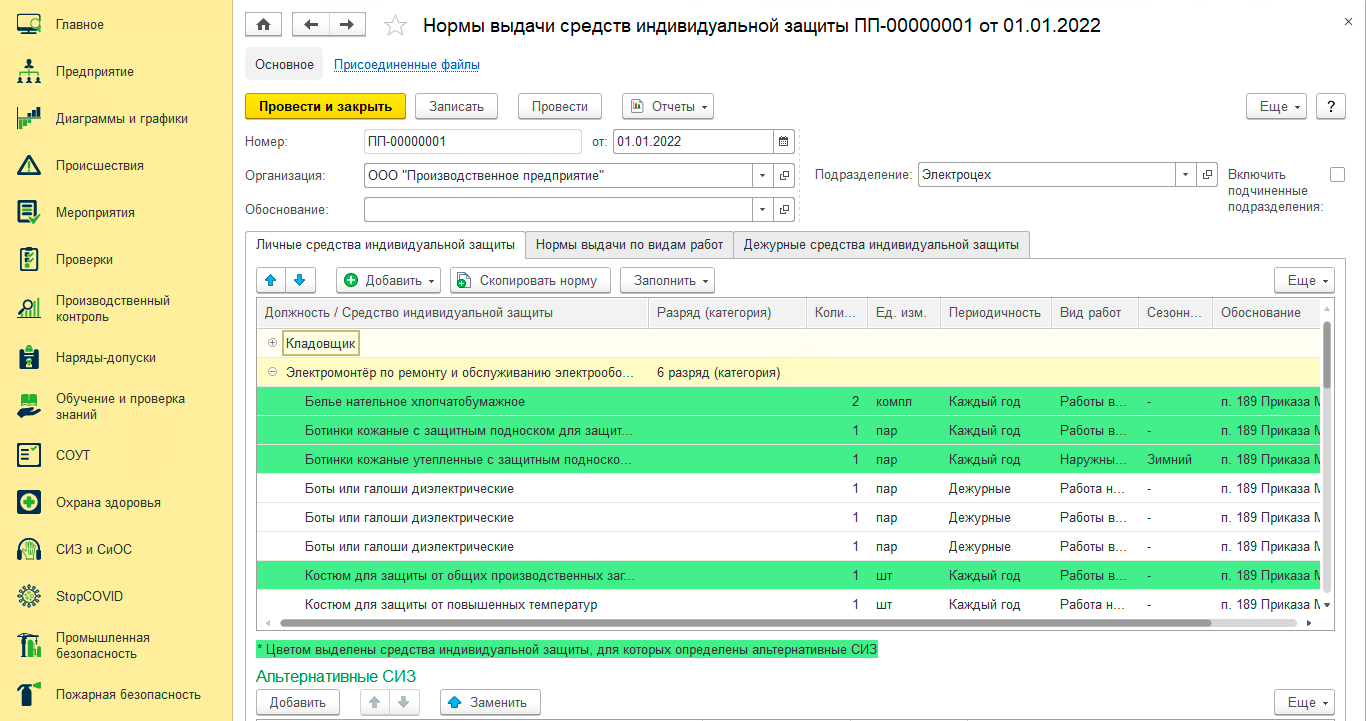Open the Мероприятия sidebar icon
Image resolution: width=1366 pixels, height=721 pixels.
click(x=29, y=212)
